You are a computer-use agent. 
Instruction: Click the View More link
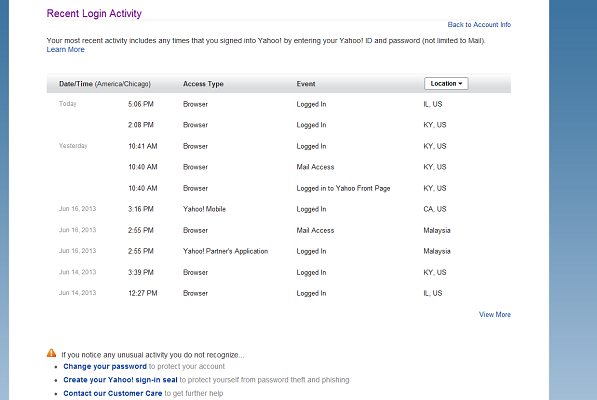tap(495, 315)
